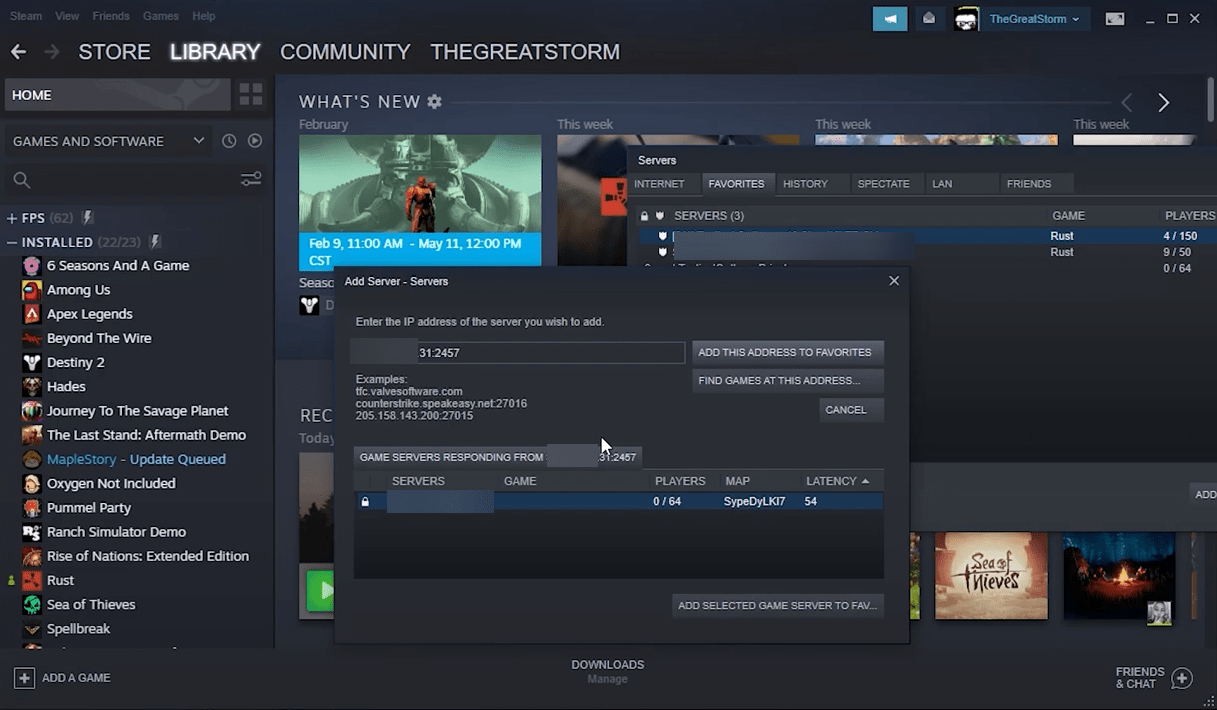Image resolution: width=1217 pixels, height=710 pixels.
Task: Open the THEGREATSTORM profile tab
Action: click(x=525, y=52)
